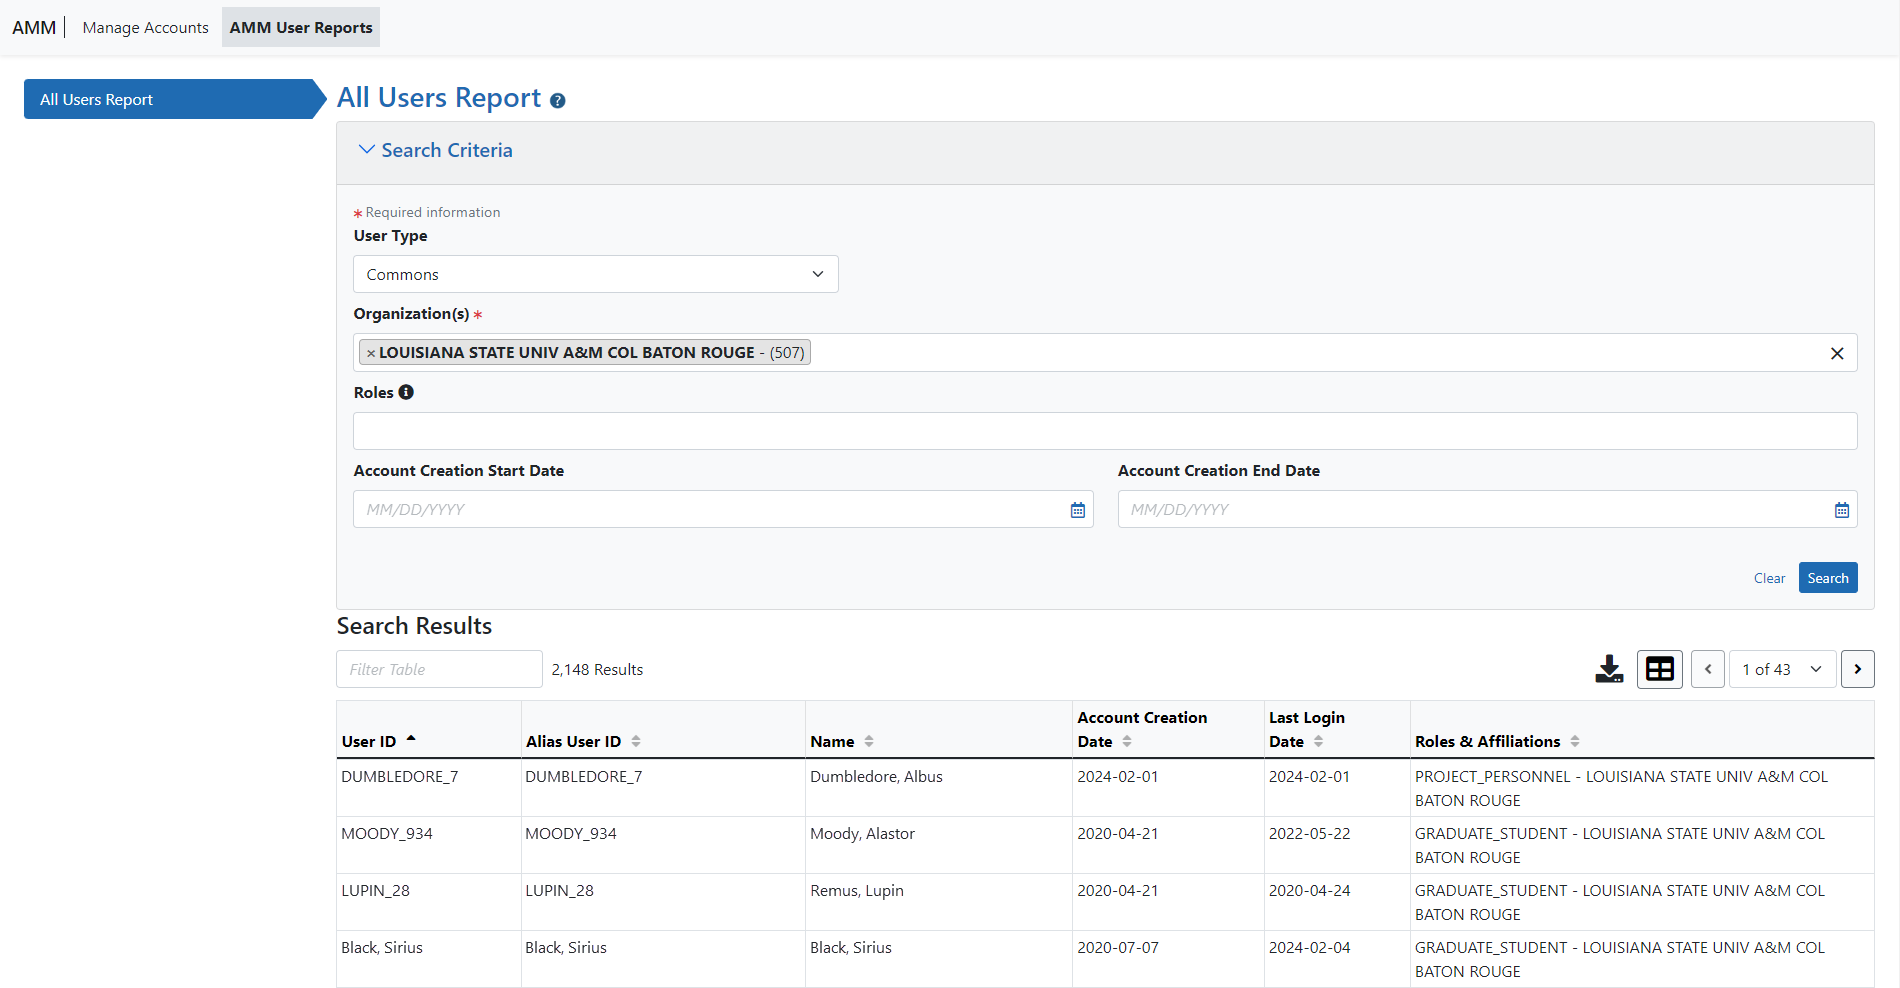
Task: Toggle the table grid view icon
Action: point(1660,669)
